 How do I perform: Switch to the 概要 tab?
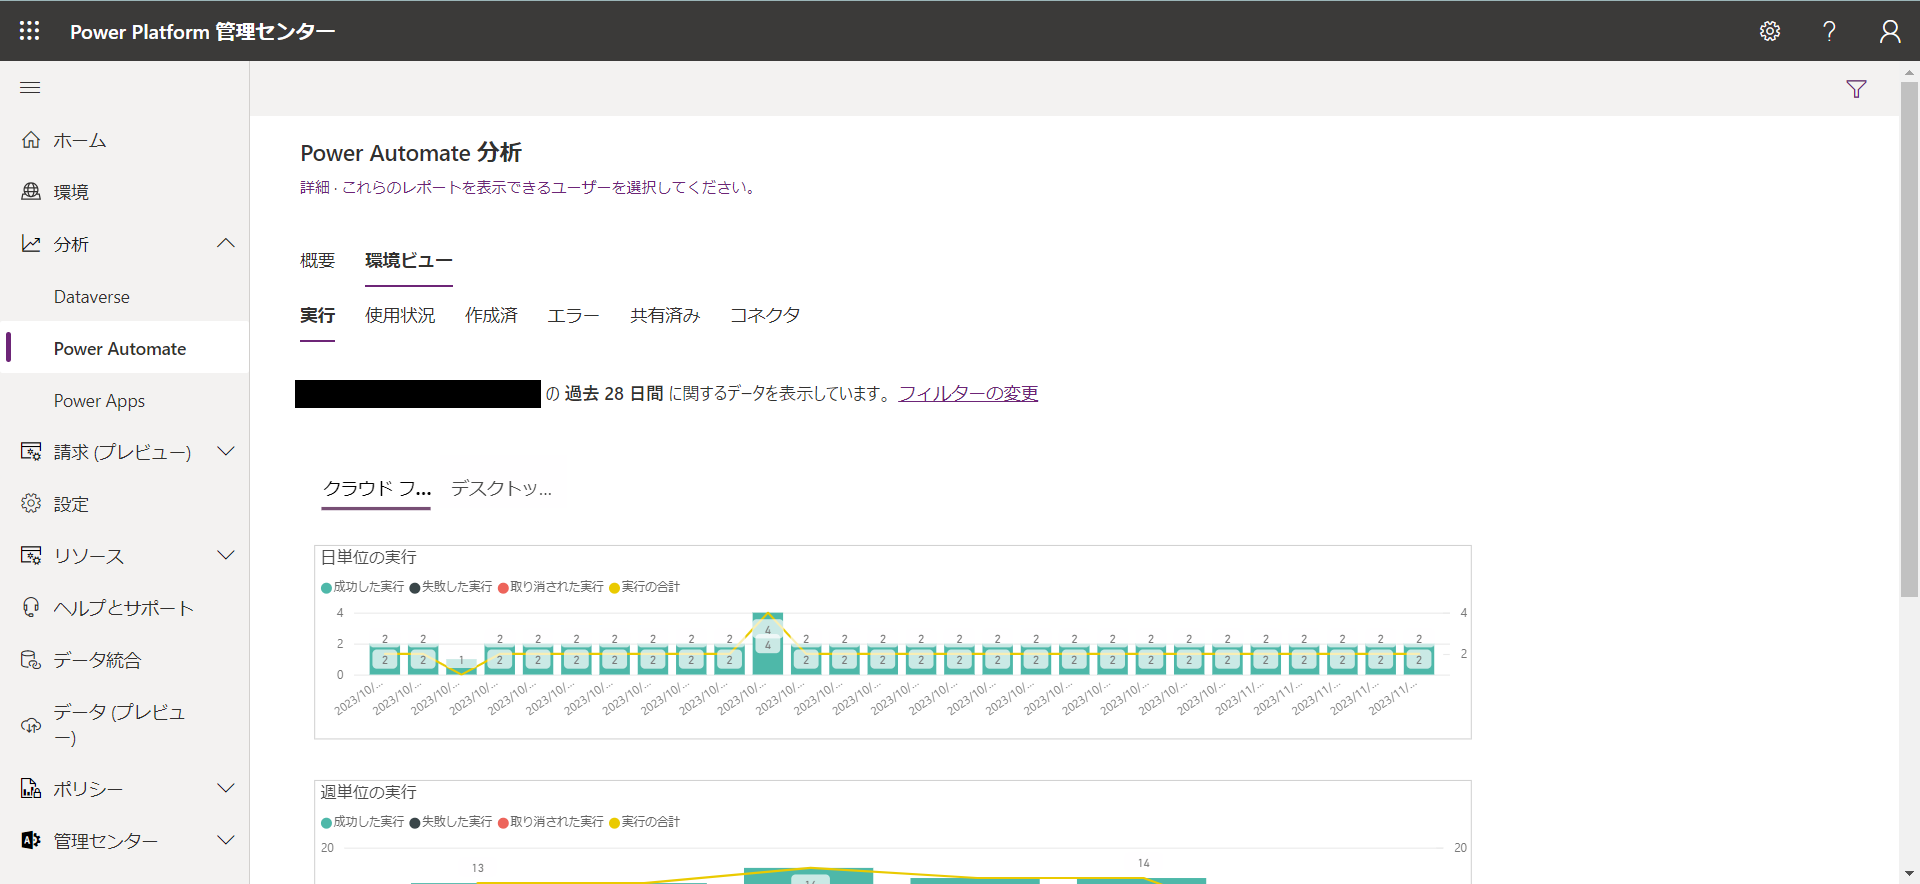point(318,260)
